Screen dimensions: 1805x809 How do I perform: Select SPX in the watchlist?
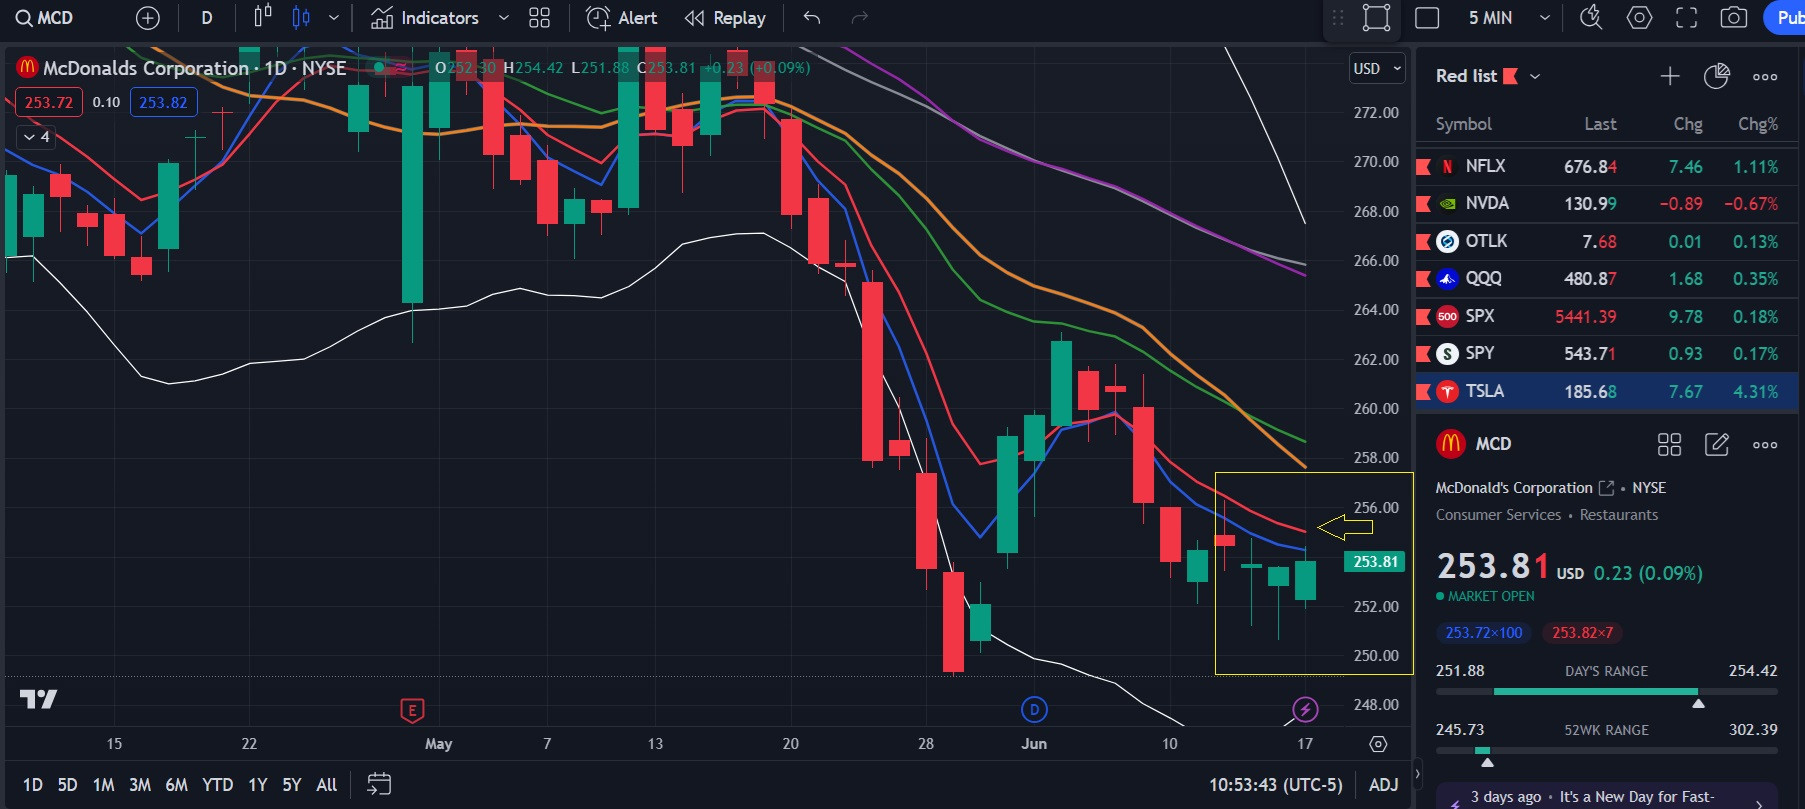[x=1606, y=316]
